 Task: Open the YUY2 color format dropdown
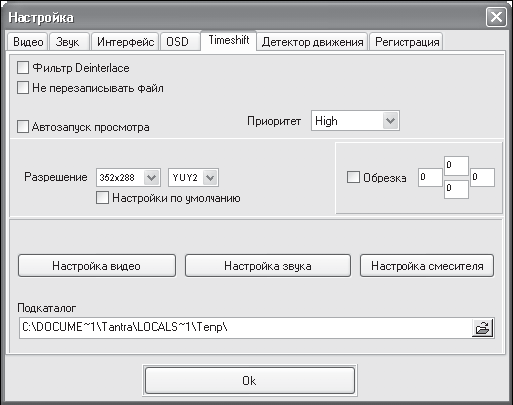(194, 178)
